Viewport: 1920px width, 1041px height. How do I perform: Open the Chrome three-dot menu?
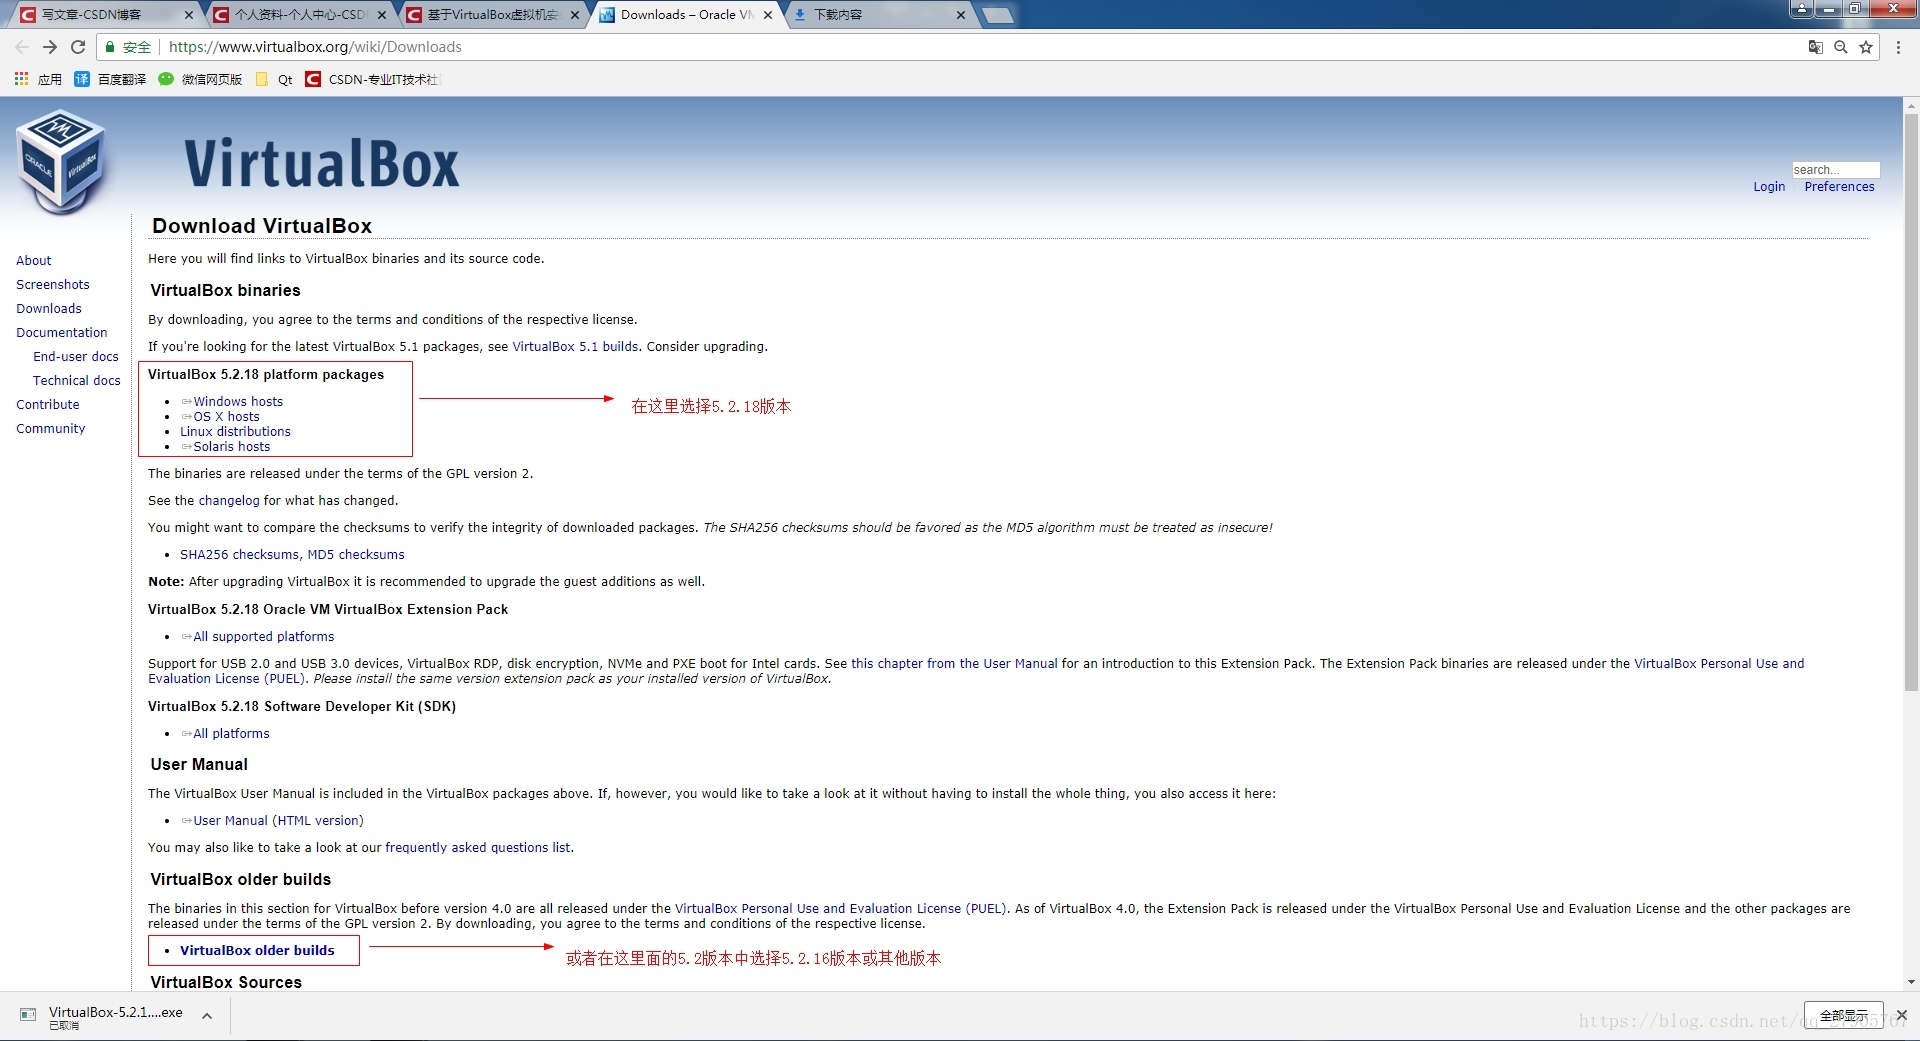(1898, 47)
